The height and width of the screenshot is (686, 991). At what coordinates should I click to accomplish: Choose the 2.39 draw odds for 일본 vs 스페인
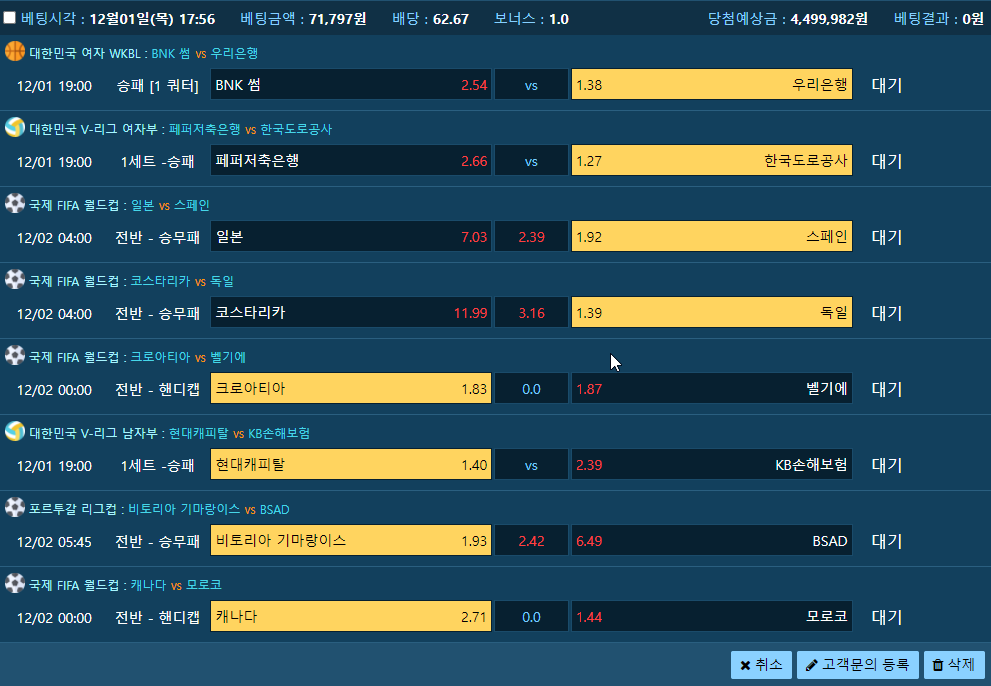tap(531, 236)
